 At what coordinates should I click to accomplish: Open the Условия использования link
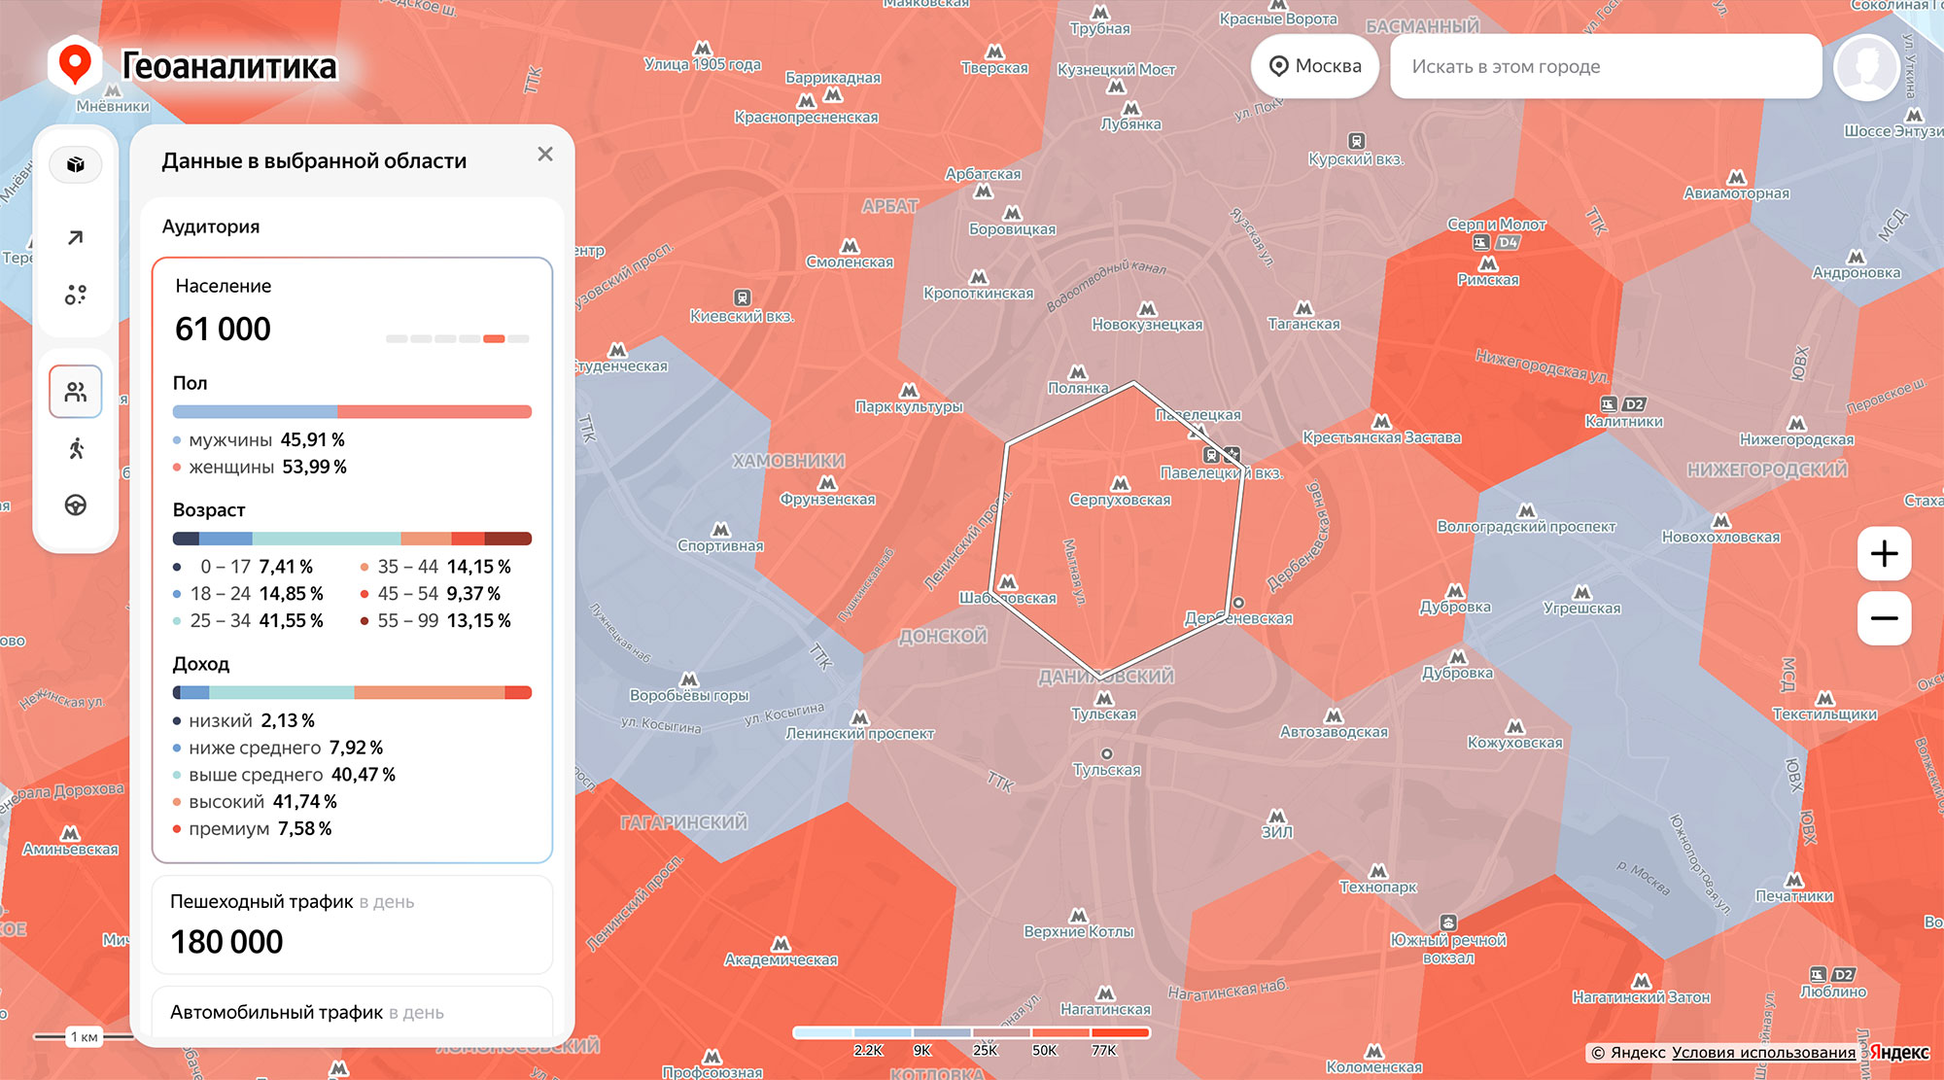coord(1763,1052)
